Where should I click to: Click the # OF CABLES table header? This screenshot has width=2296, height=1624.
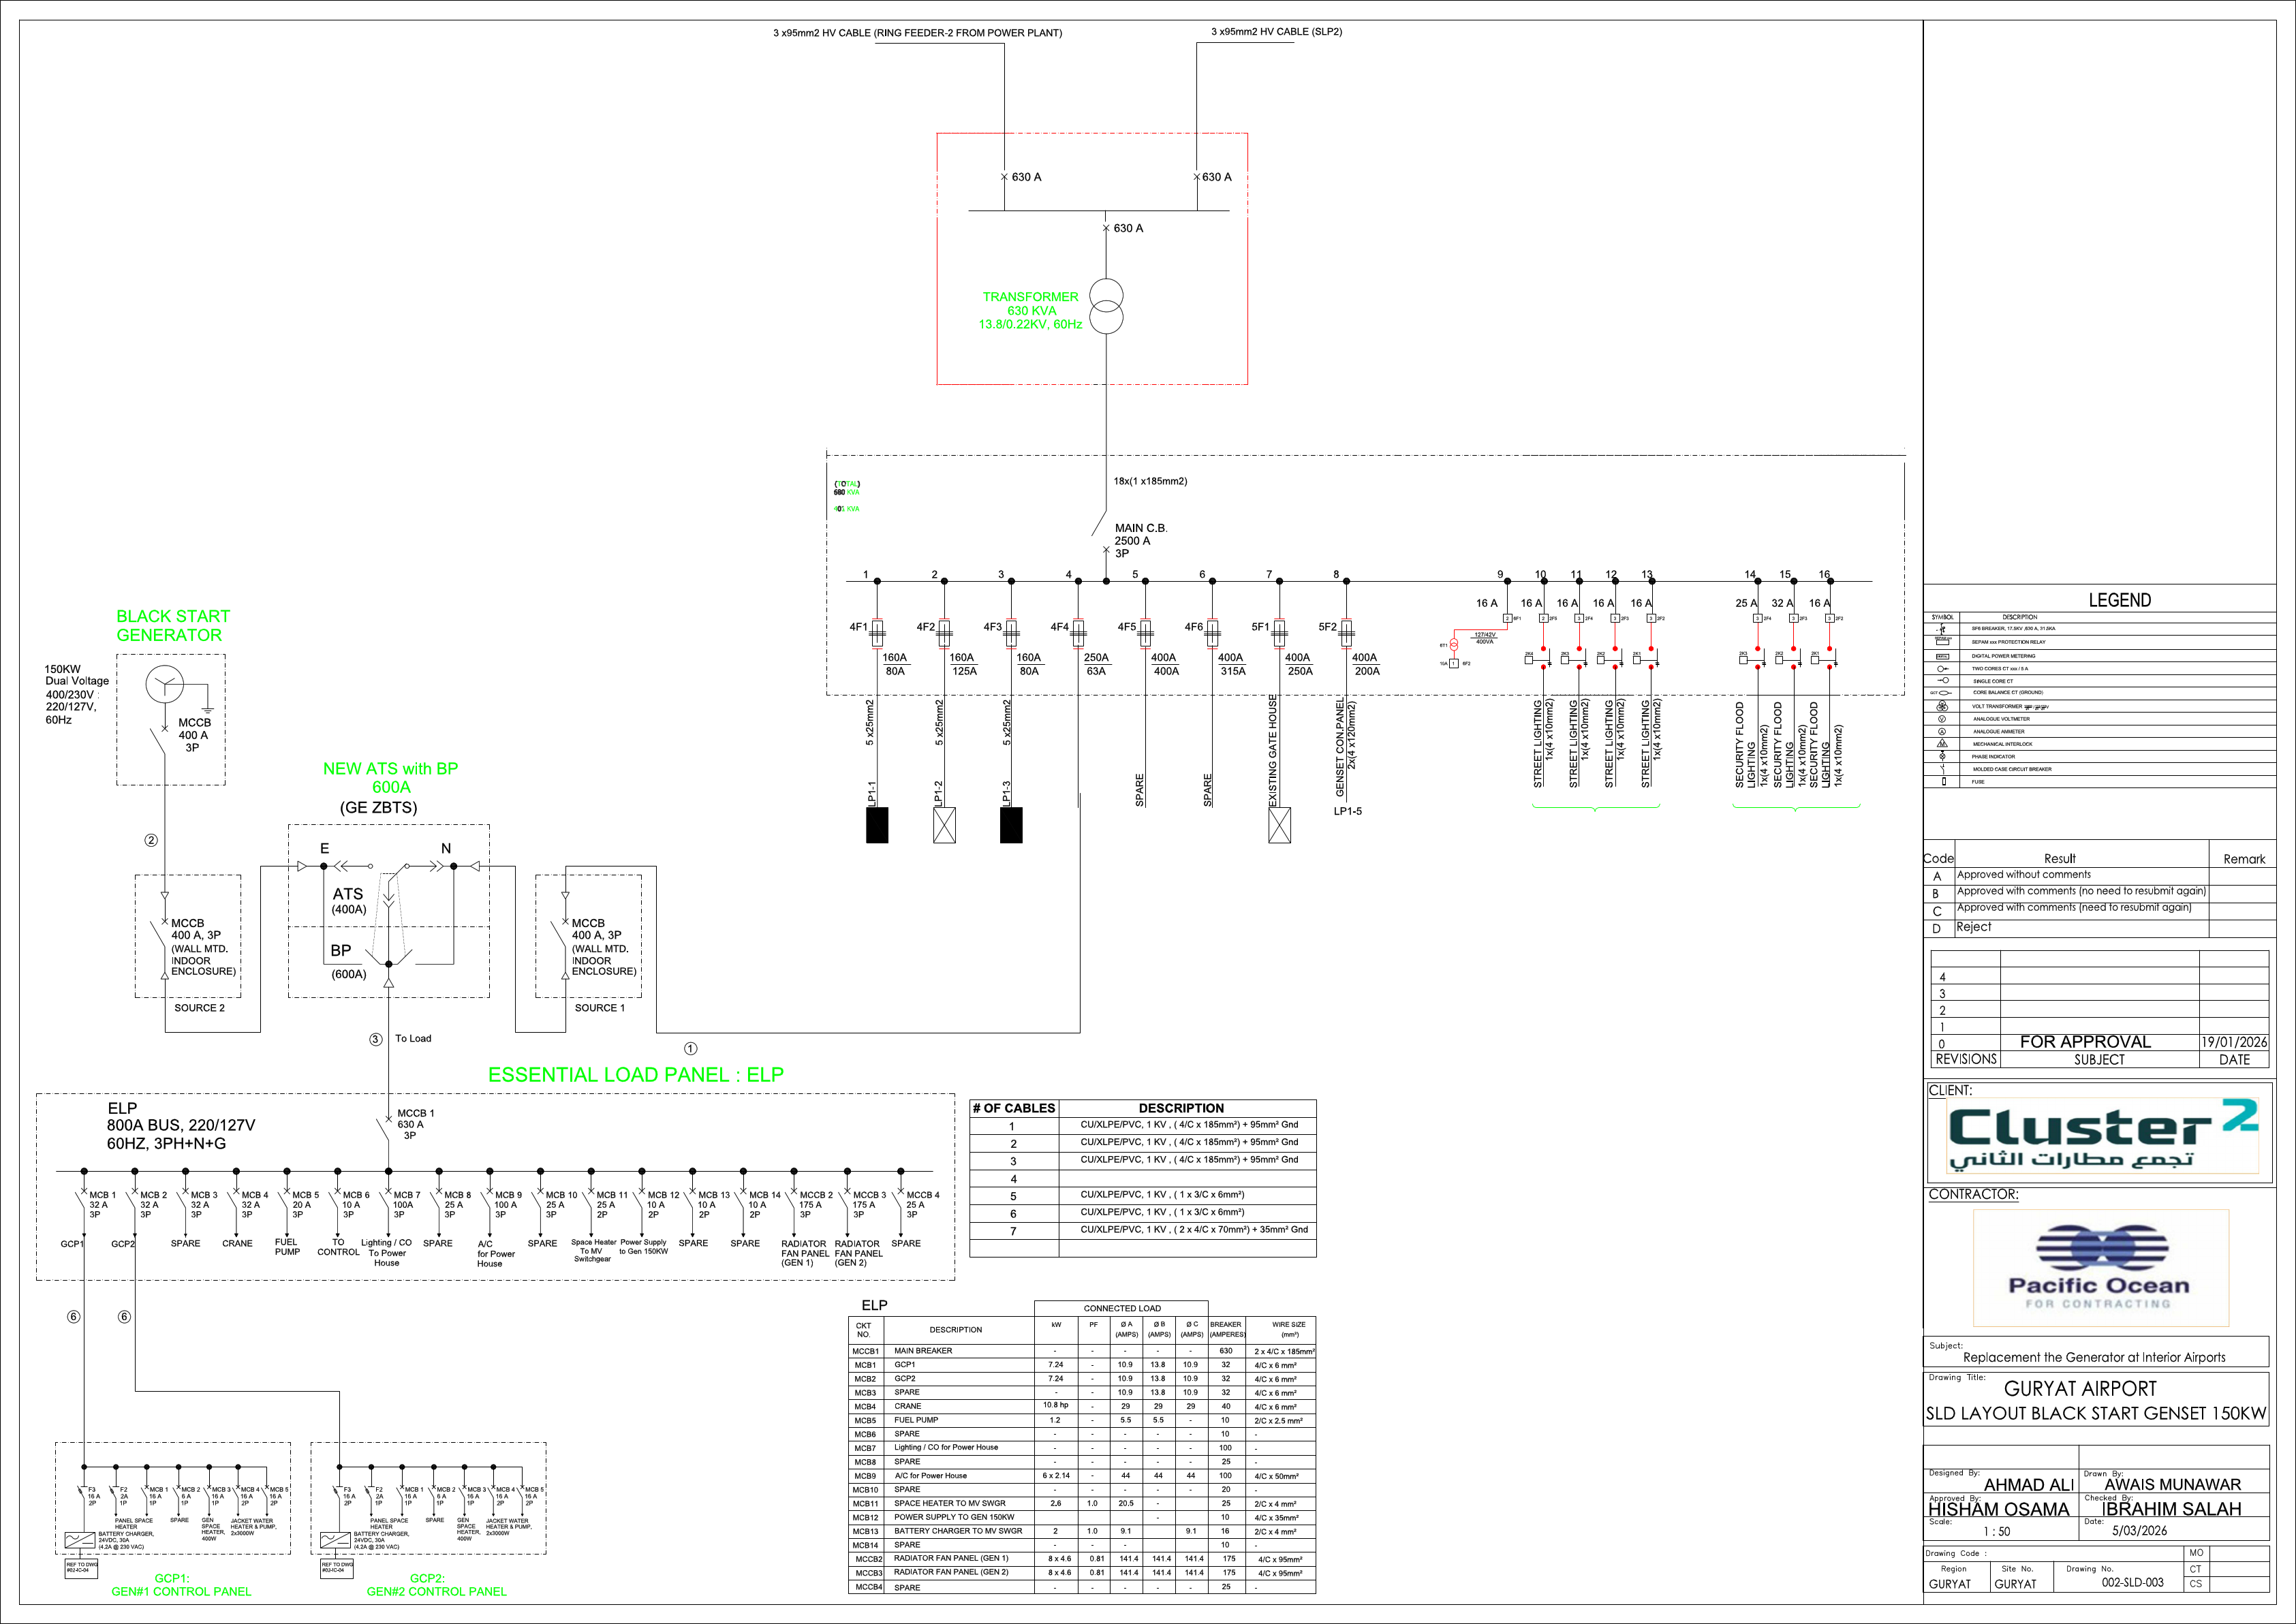pyautogui.click(x=1014, y=1108)
